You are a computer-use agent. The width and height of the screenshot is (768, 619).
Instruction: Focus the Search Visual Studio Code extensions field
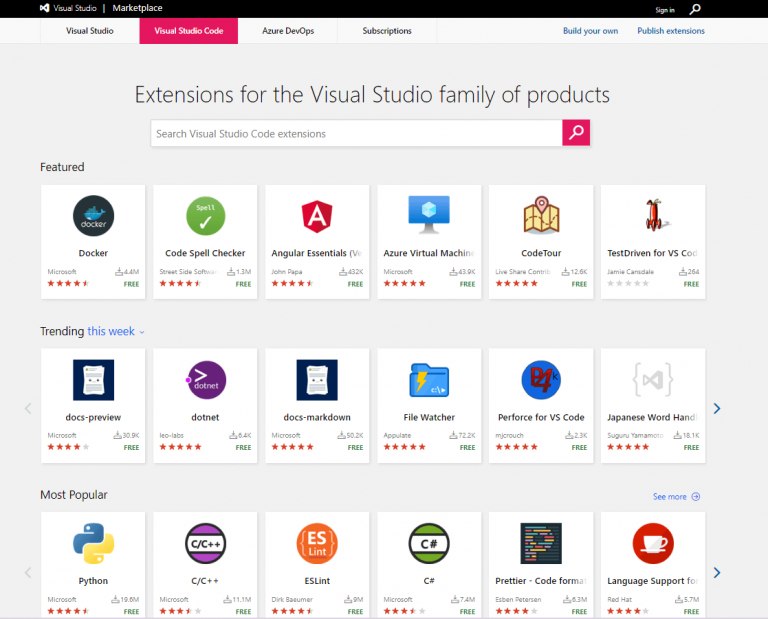[x=357, y=133]
